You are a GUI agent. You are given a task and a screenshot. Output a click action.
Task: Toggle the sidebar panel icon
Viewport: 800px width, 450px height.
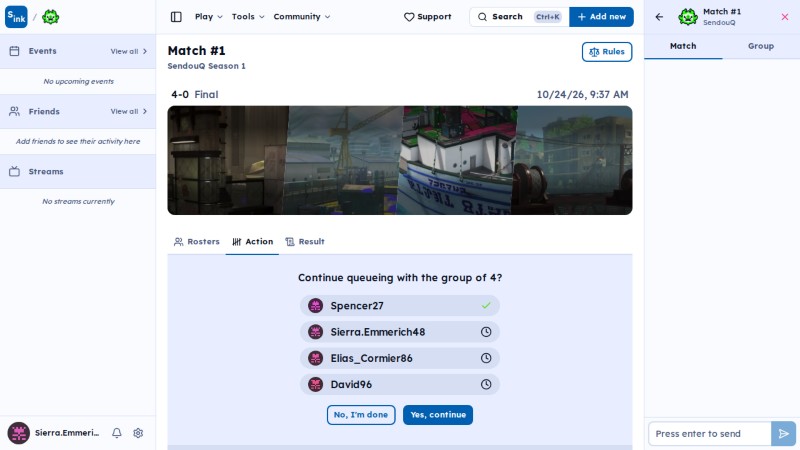pyautogui.click(x=176, y=17)
